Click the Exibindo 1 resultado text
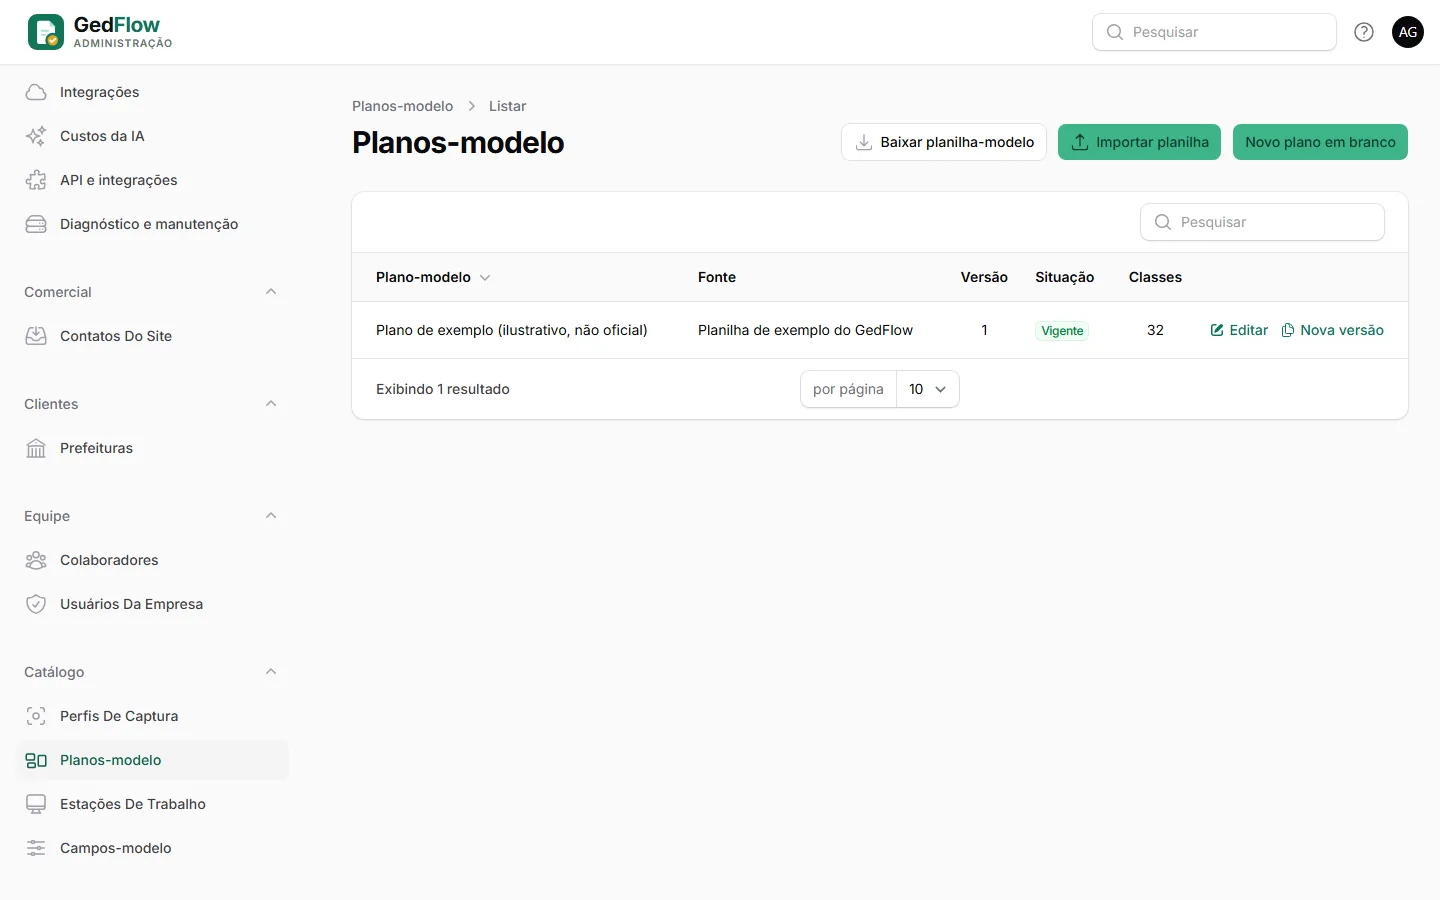The height and width of the screenshot is (900, 1440). coord(443,389)
